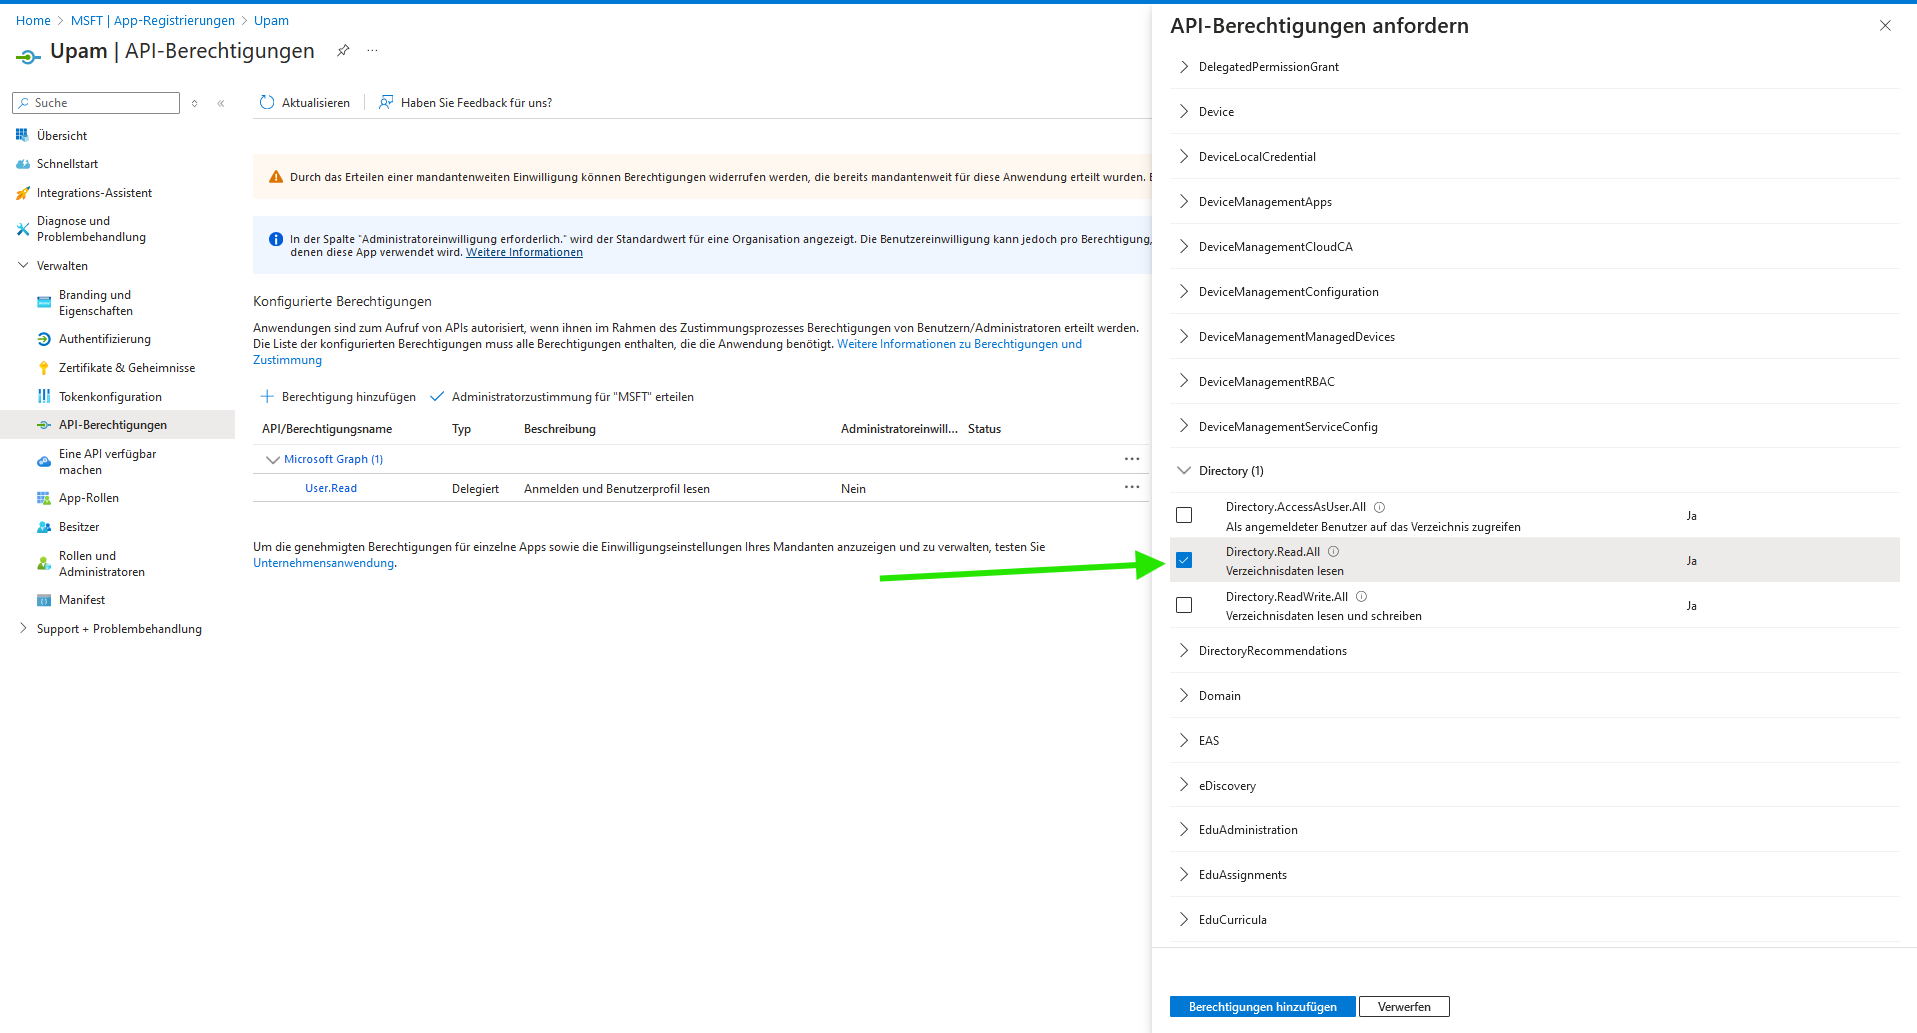Uncheck the Directory.Read.All permission
Screen dimensions: 1917x1033
point(1184,560)
